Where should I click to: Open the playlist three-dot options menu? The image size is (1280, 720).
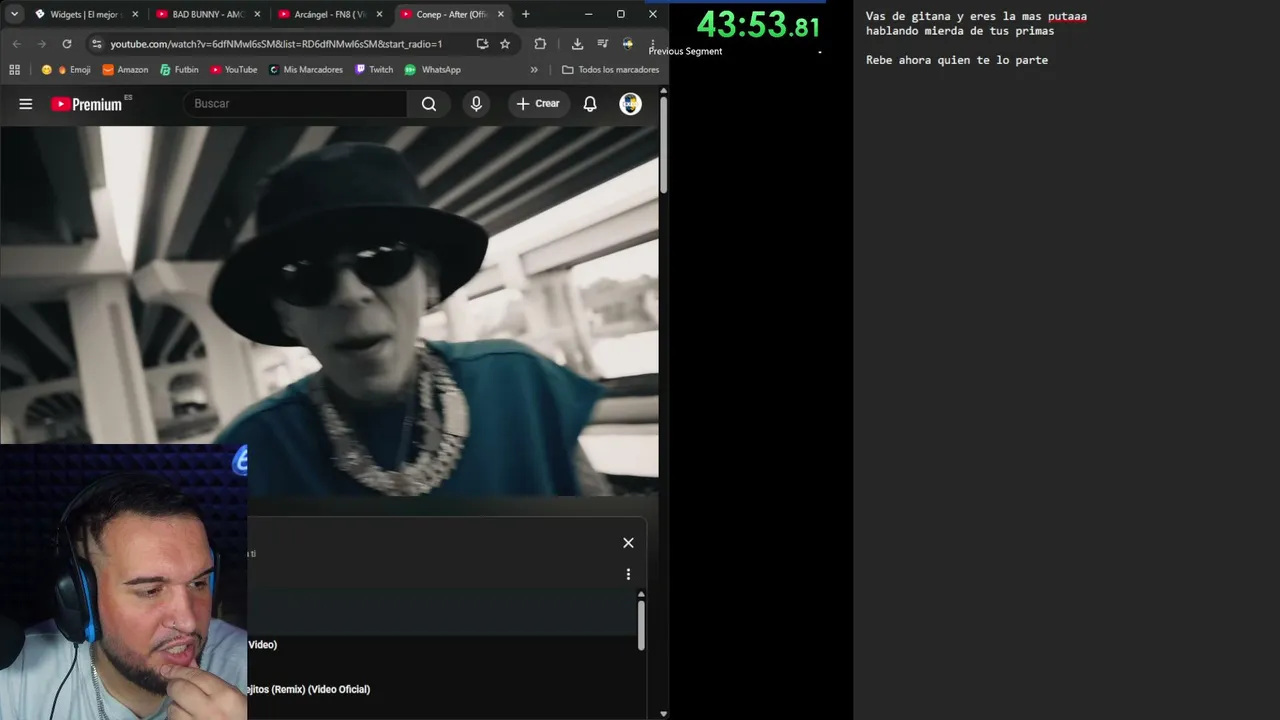point(628,574)
